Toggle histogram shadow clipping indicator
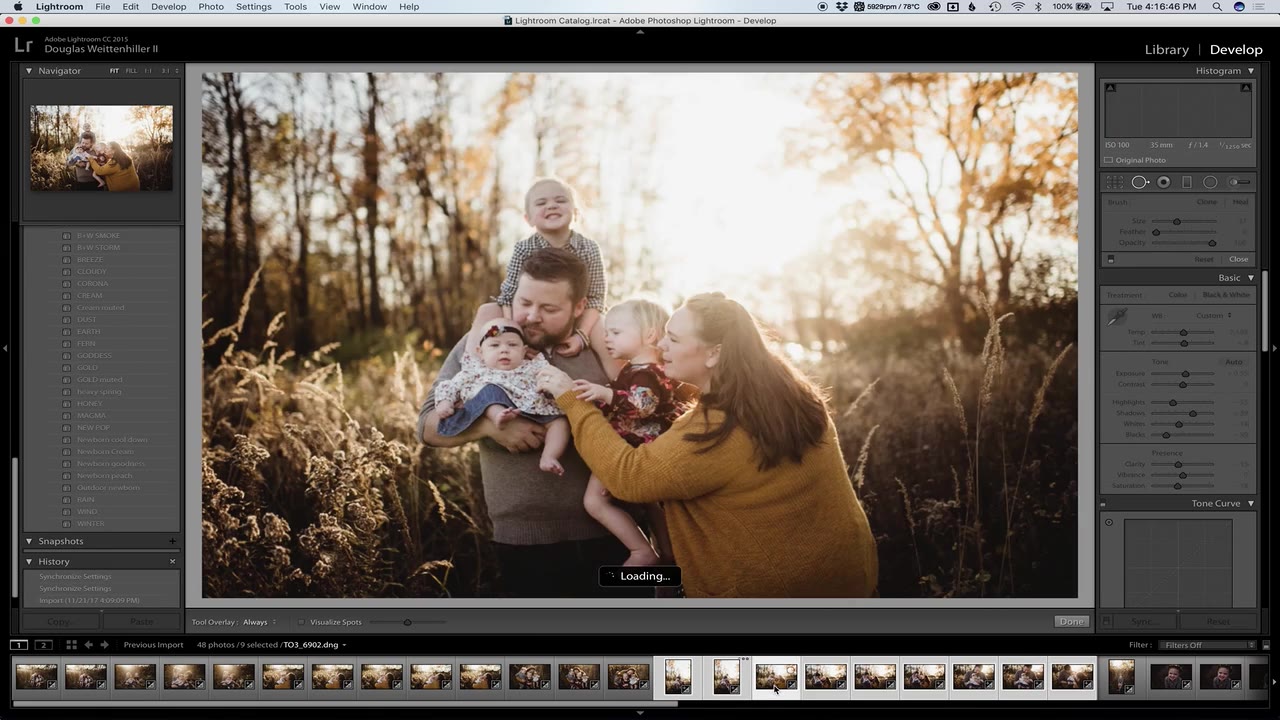The width and height of the screenshot is (1280, 720). tap(1110, 88)
